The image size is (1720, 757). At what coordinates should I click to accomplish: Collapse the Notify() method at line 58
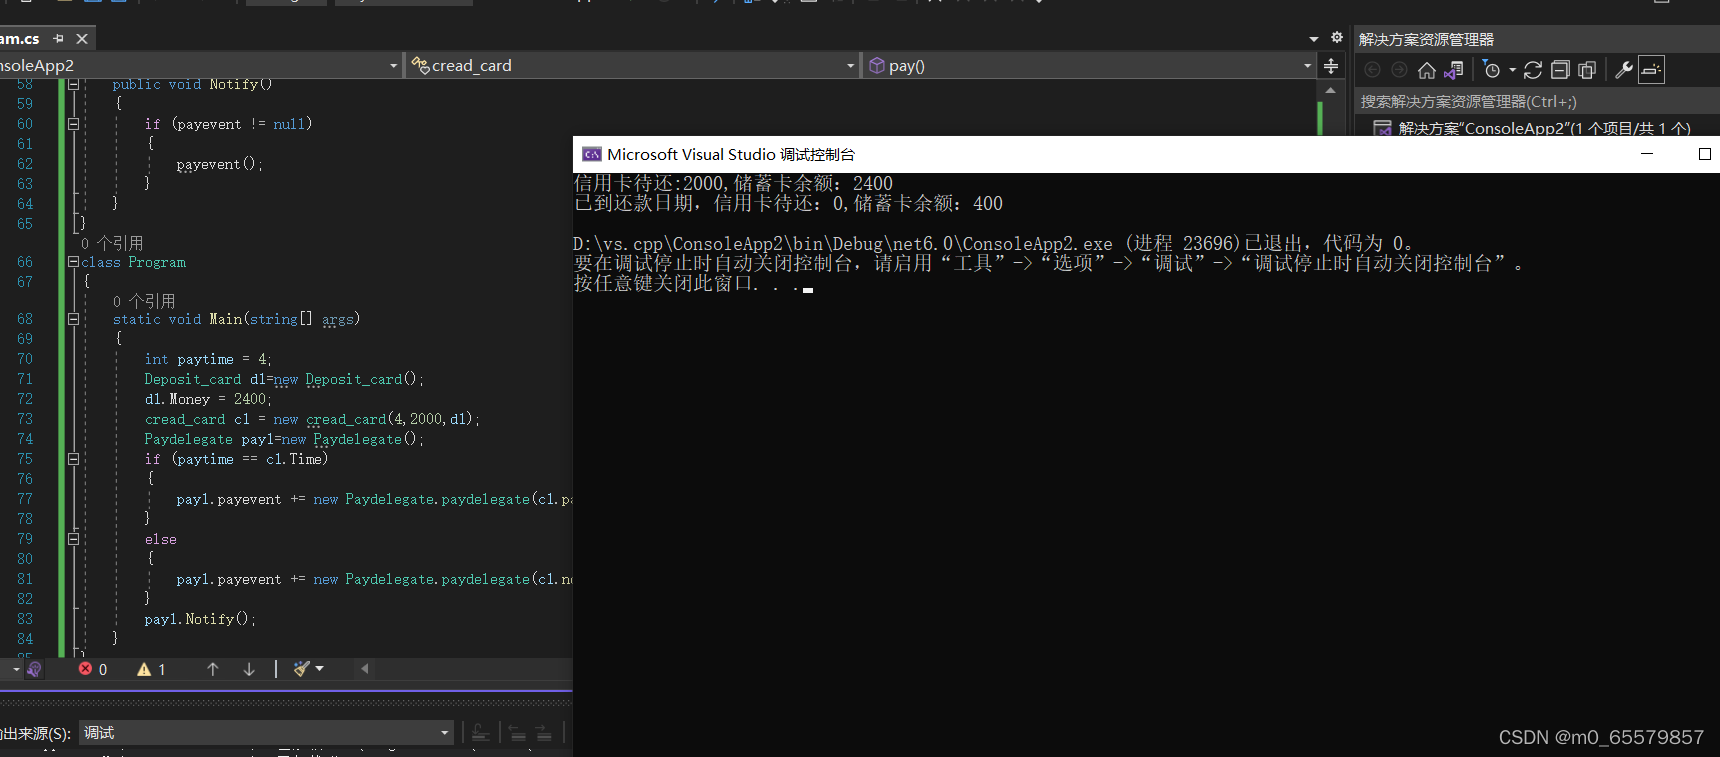[73, 84]
